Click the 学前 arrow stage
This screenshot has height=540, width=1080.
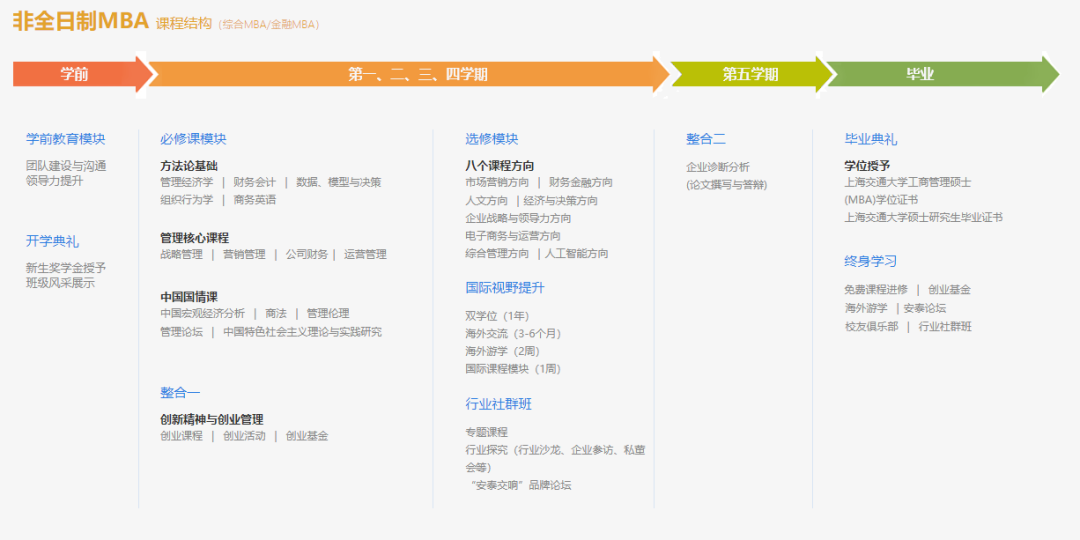[75, 74]
